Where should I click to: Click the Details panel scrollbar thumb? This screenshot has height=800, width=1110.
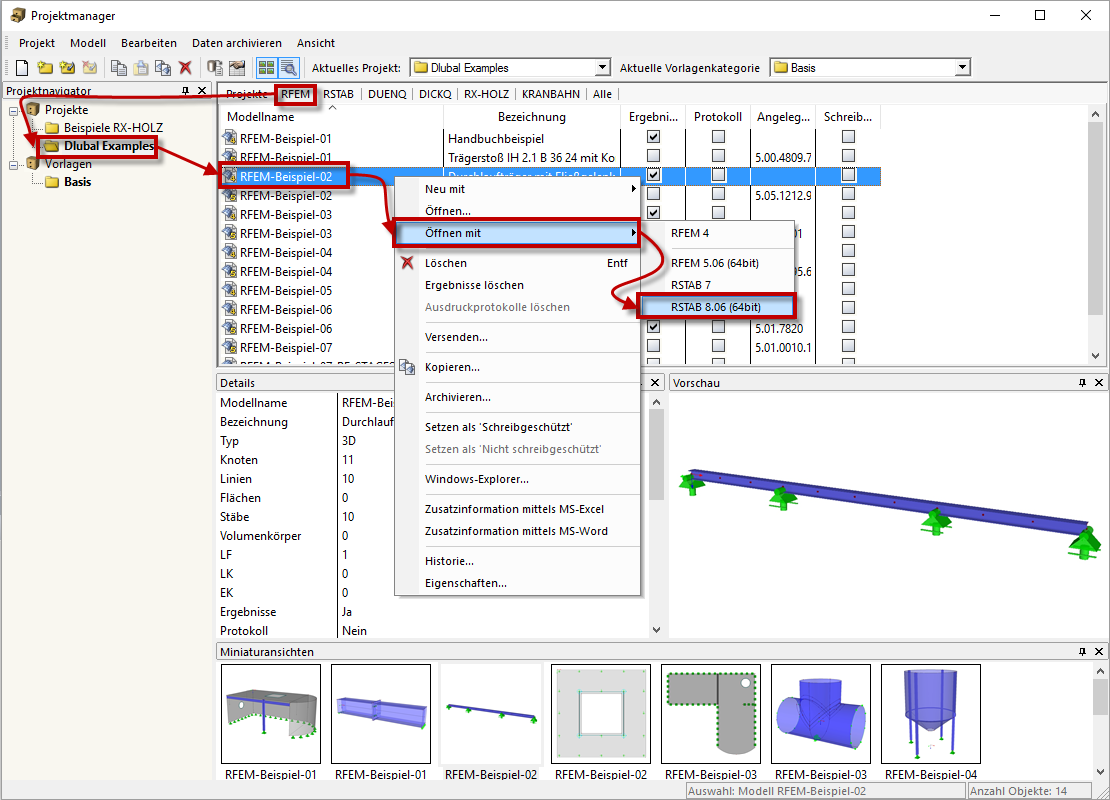tap(656, 454)
